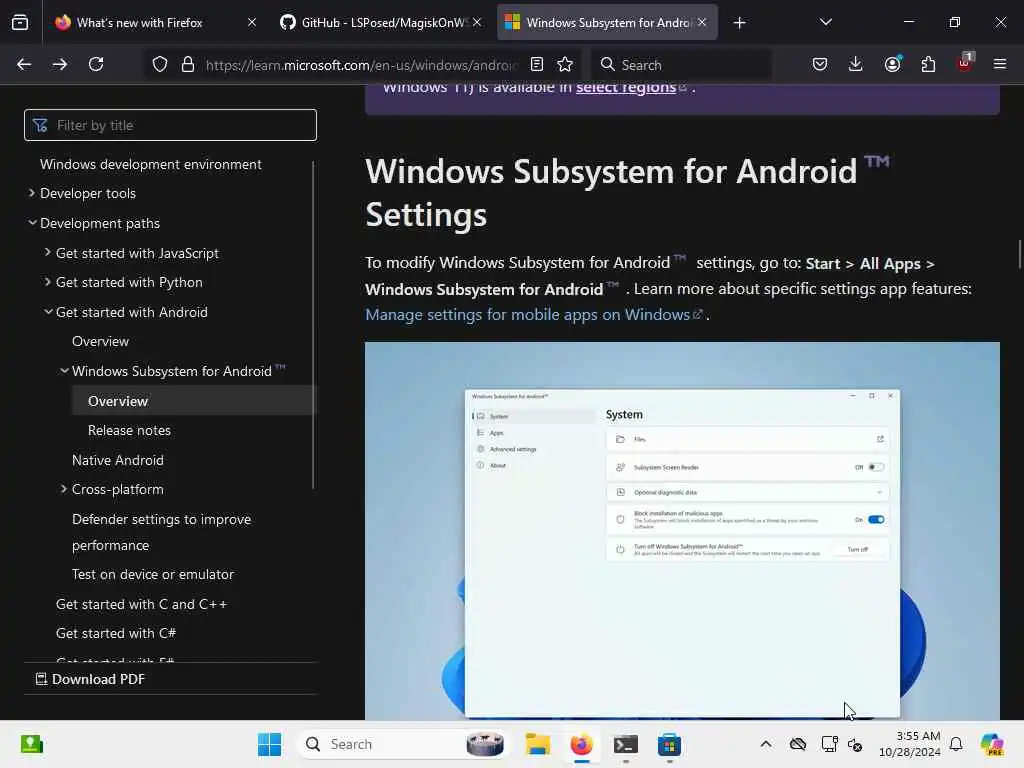The image size is (1024, 768).
Task: Open Windows development environment page
Action: [x=151, y=165]
